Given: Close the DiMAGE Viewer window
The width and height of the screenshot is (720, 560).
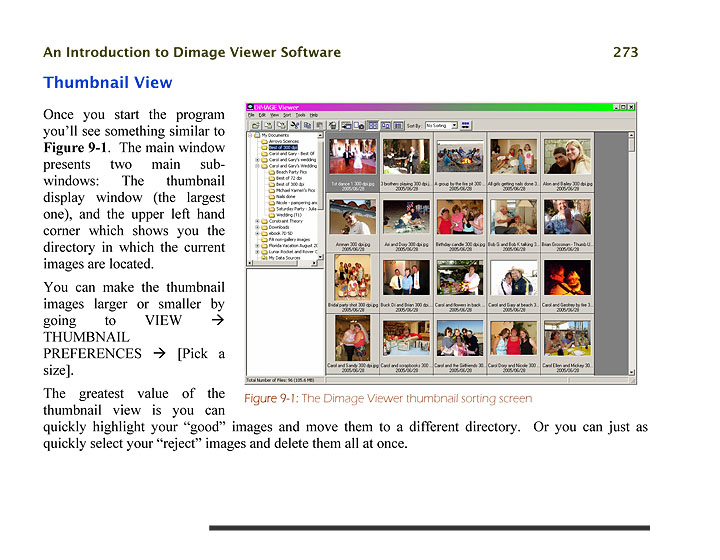Looking at the screenshot, I should [x=631, y=107].
